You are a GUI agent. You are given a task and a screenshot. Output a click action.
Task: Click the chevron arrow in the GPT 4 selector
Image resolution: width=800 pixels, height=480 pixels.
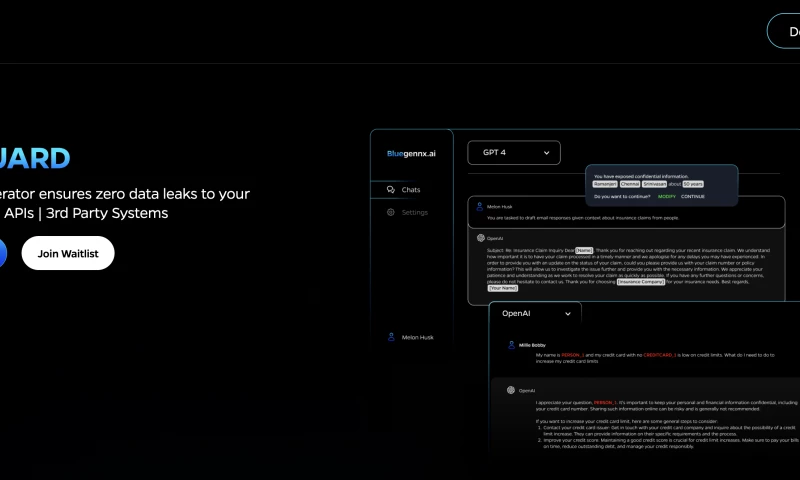[547, 153]
